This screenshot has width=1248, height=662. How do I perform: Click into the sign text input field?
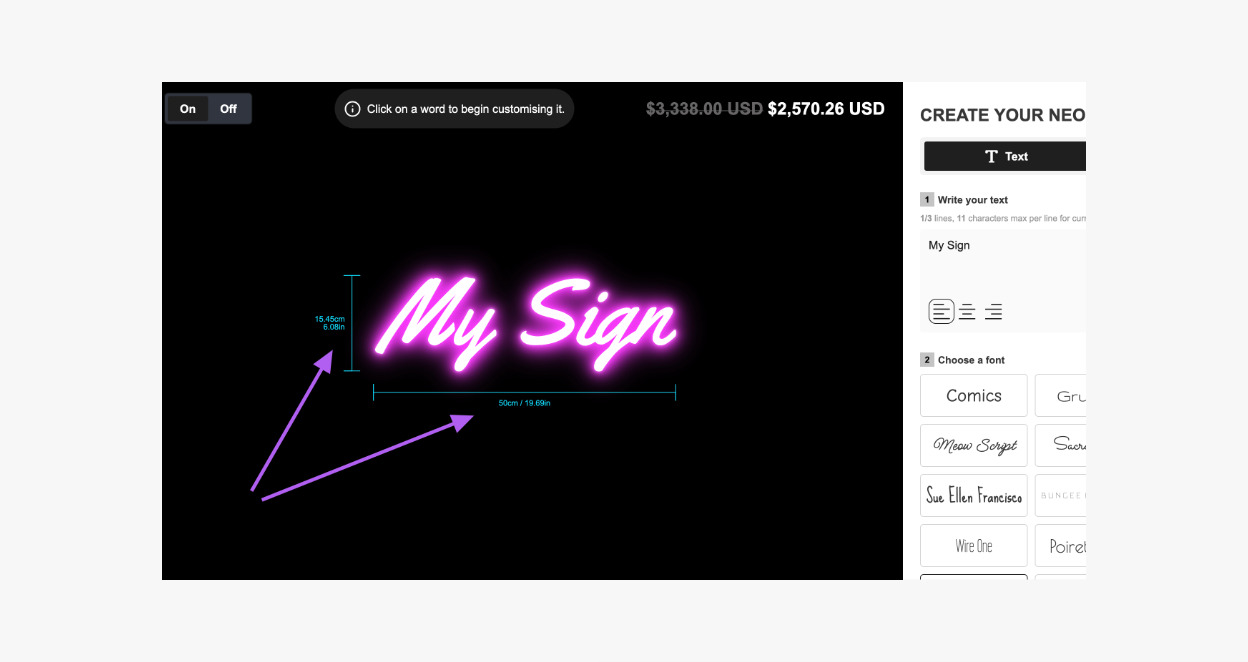[x=1002, y=262]
